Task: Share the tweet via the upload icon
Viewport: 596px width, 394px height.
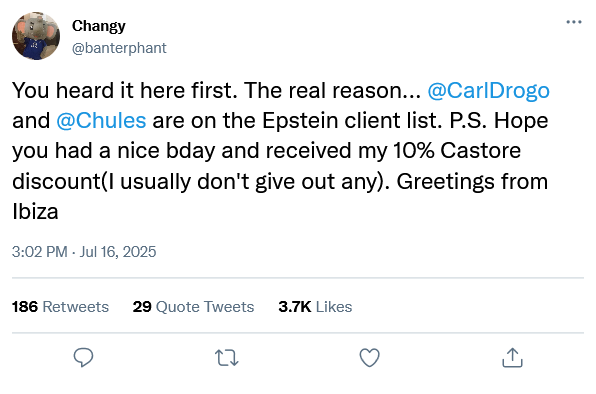Action: [512, 358]
